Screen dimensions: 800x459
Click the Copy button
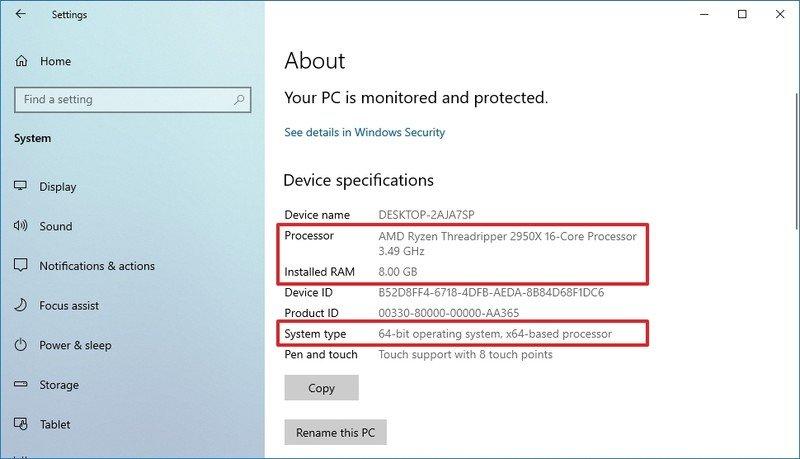(321, 388)
